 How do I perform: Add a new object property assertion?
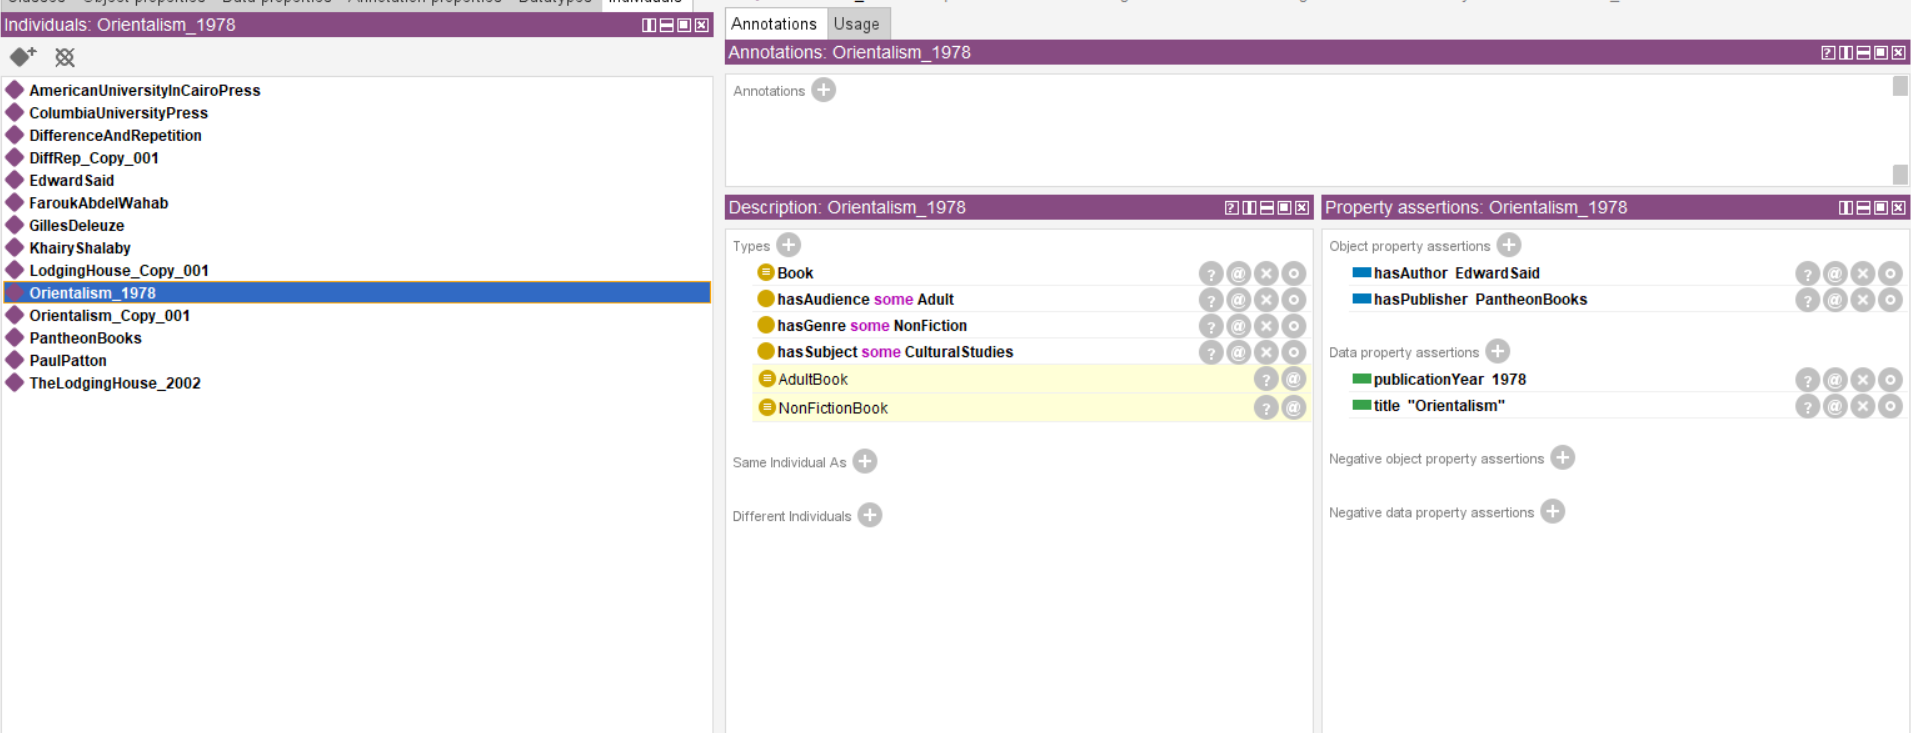click(1508, 245)
